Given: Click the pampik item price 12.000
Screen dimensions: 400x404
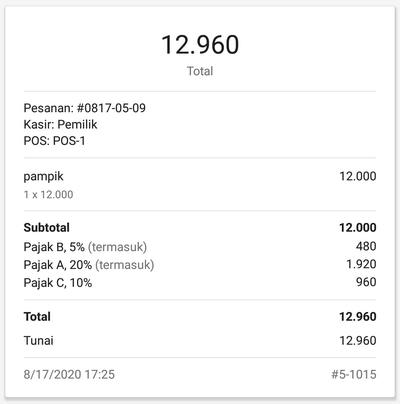Looking at the screenshot, I should (358, 176).
